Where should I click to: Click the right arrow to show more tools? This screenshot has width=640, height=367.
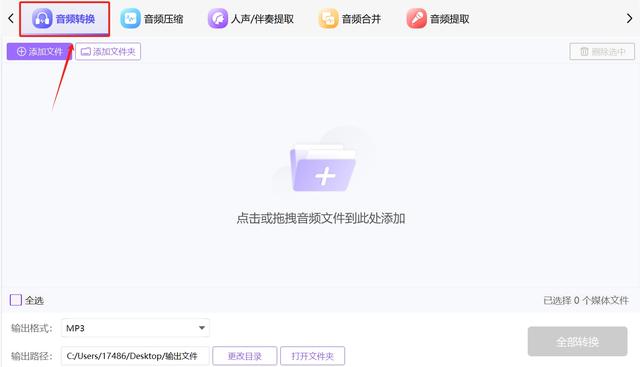(x=629, y=18)
